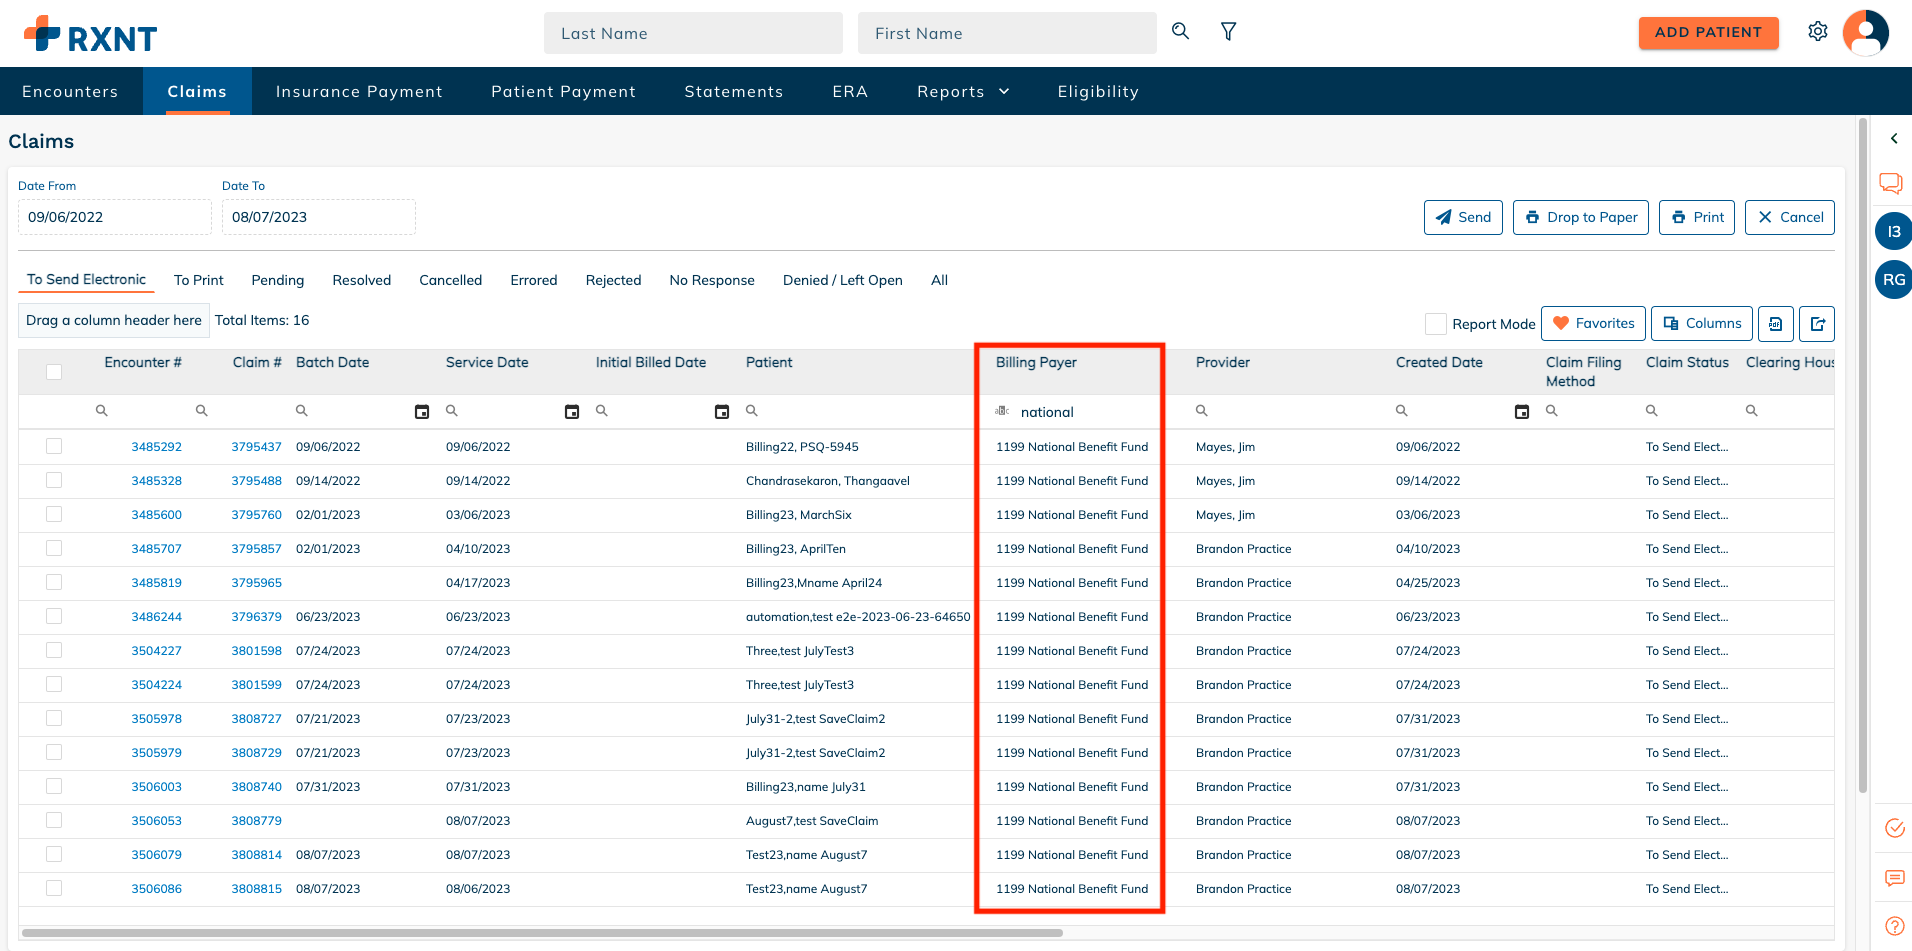Click ADD PATIENT button

point(1708,32)
